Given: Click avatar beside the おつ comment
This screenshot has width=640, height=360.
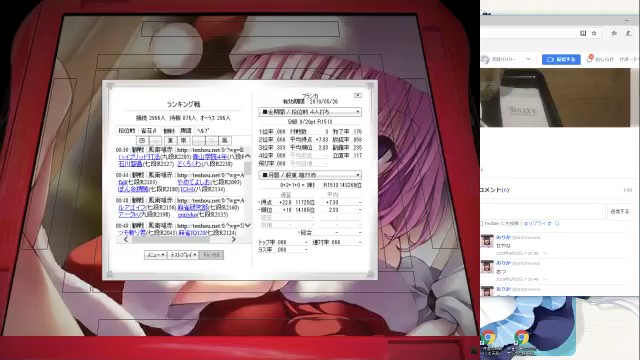Looking at the screenshot, I should coord(487,267).
